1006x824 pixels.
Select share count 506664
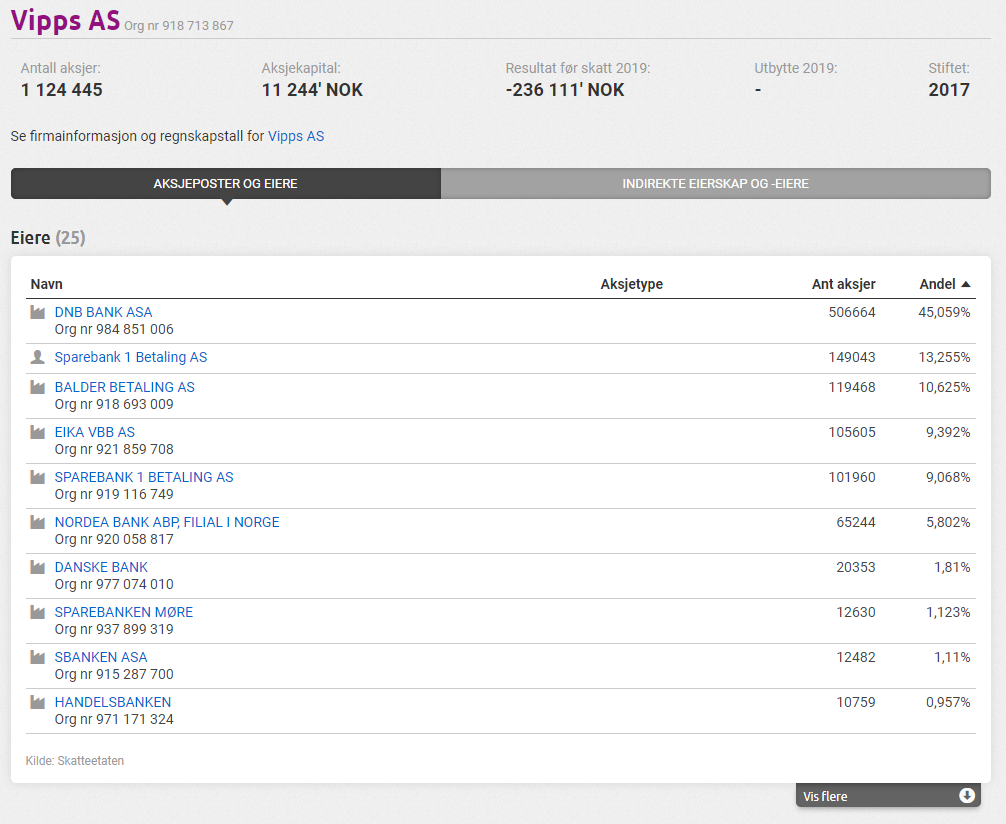[851, 313]
